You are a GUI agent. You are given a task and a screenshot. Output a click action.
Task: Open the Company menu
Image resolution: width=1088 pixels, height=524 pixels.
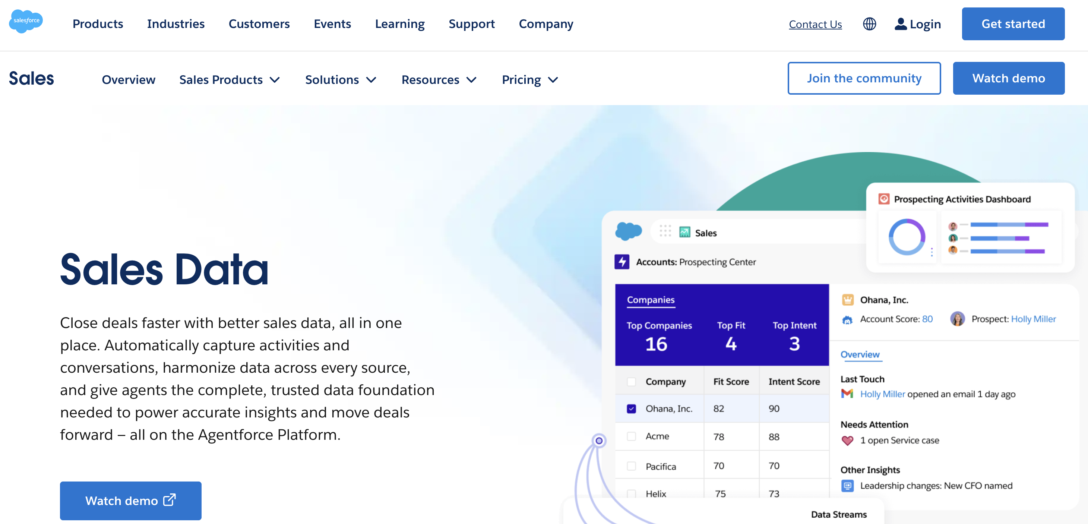point(546,24)
